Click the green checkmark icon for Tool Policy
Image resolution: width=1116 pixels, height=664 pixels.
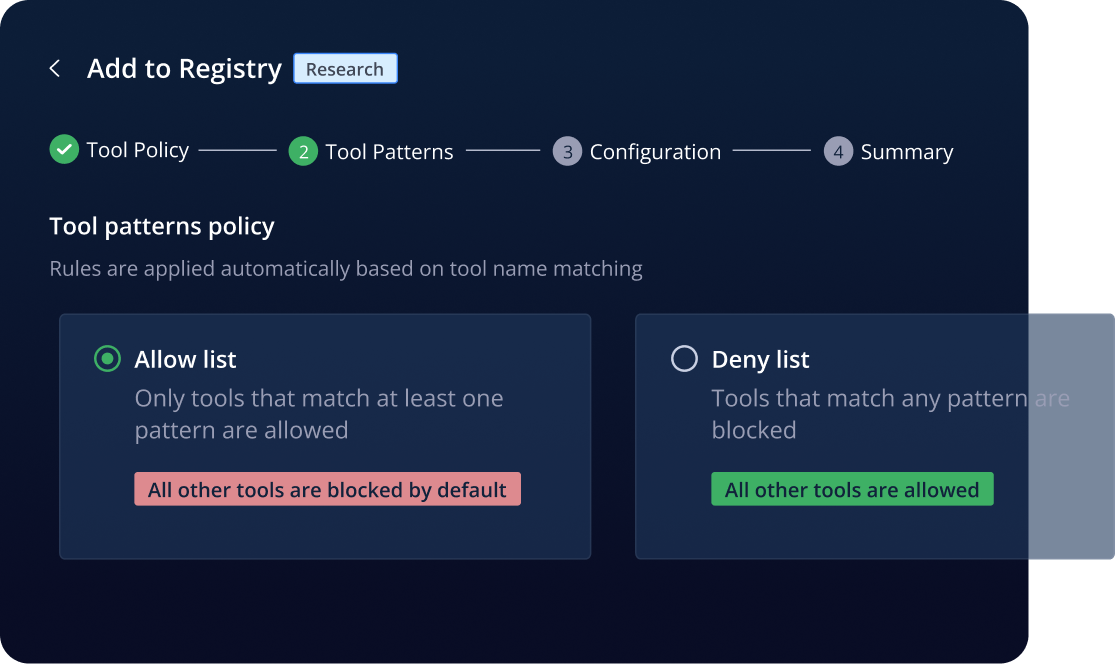64,150
